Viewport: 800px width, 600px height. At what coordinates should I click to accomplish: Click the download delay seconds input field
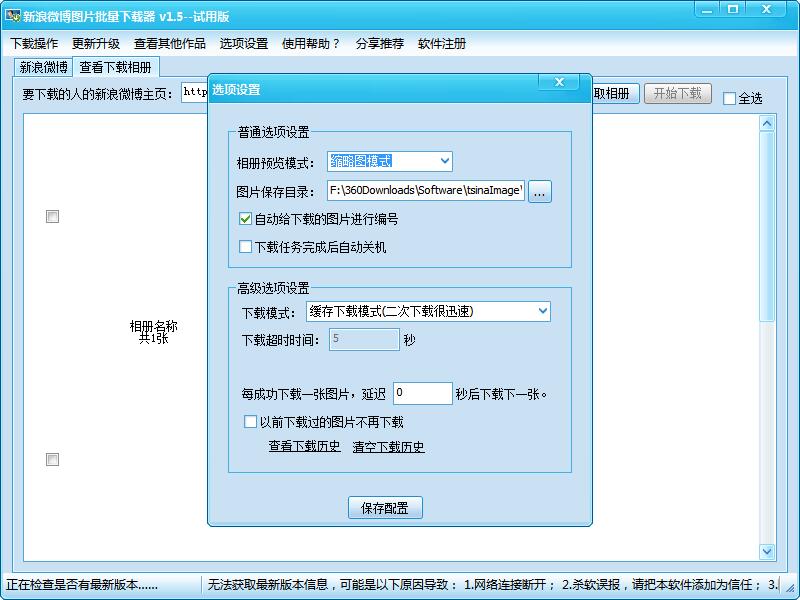point(422,393)
